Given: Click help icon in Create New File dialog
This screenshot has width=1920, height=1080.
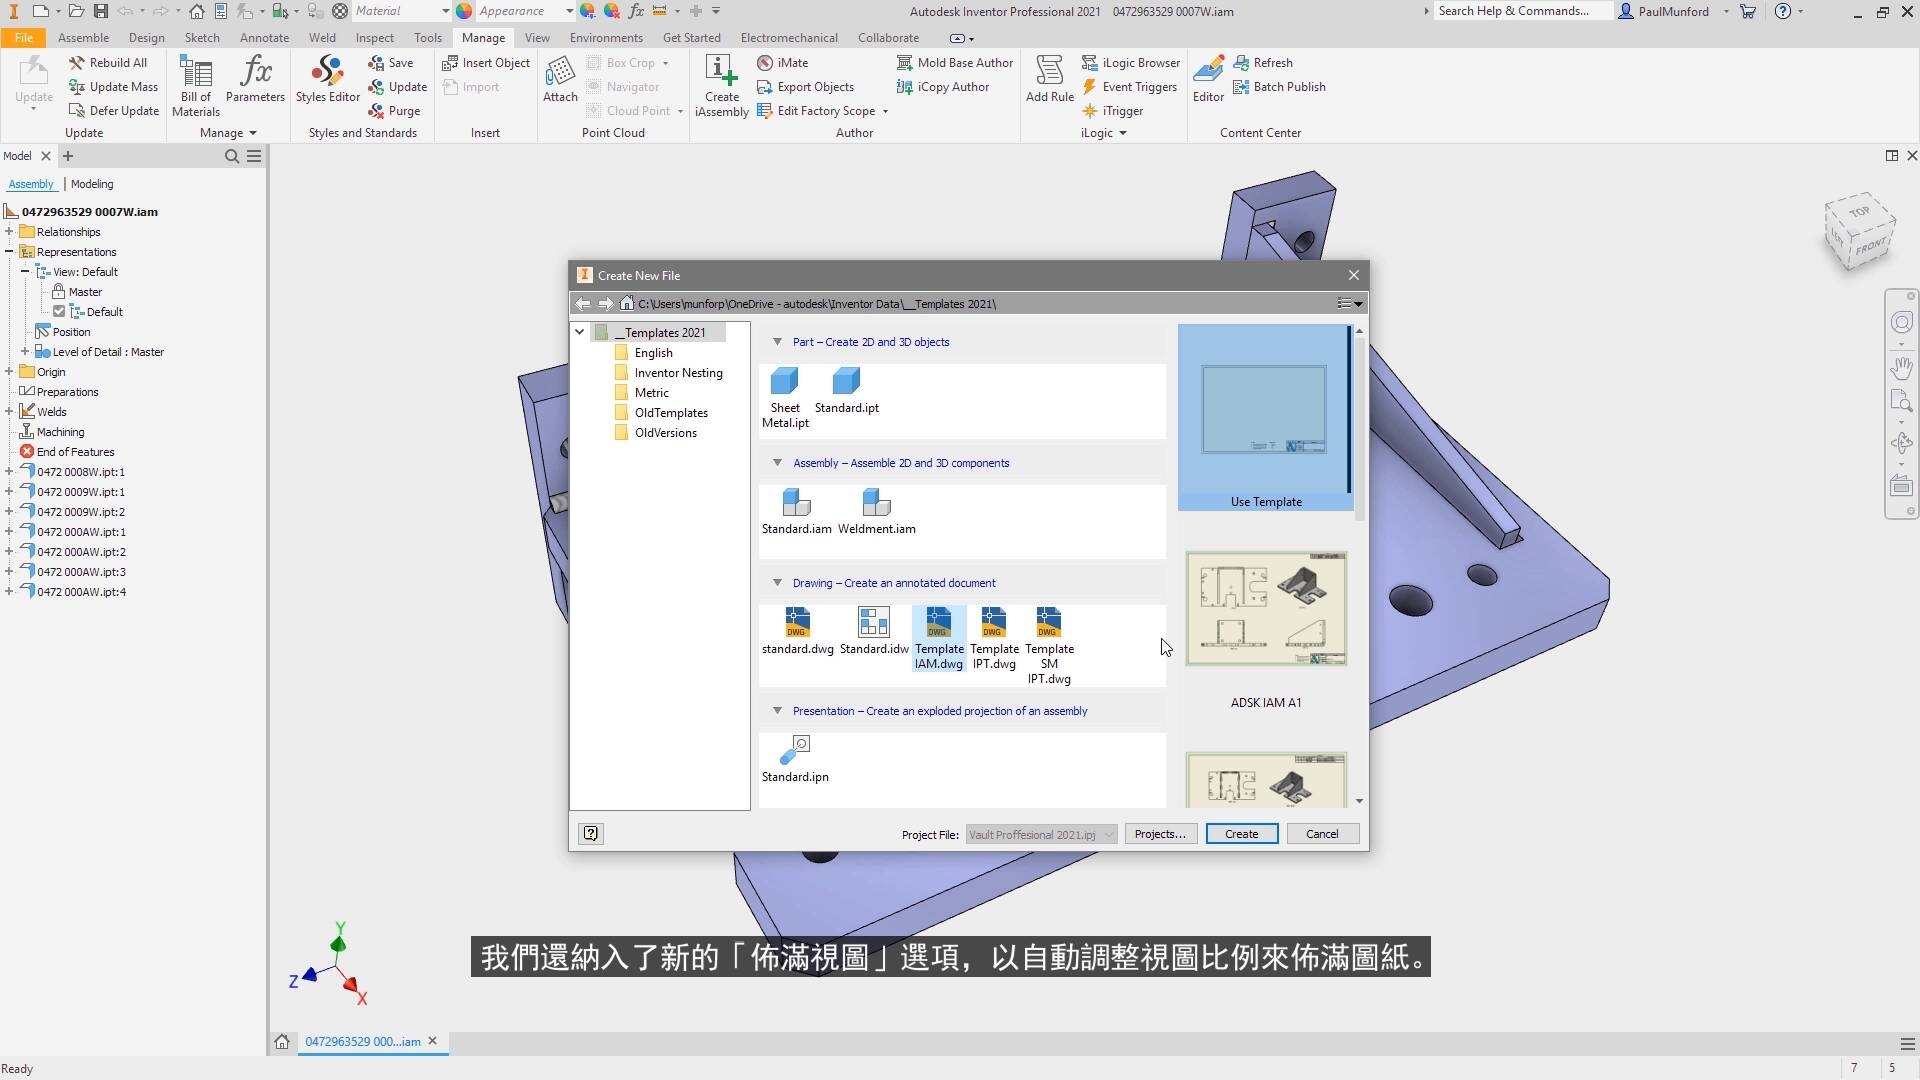Looking at the screenshot, I should (591, 834).
